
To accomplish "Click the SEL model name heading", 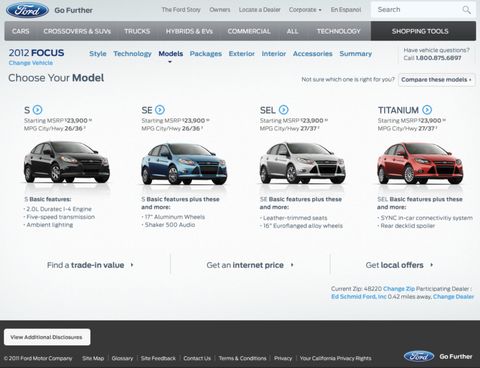I will tap(268, 110).
